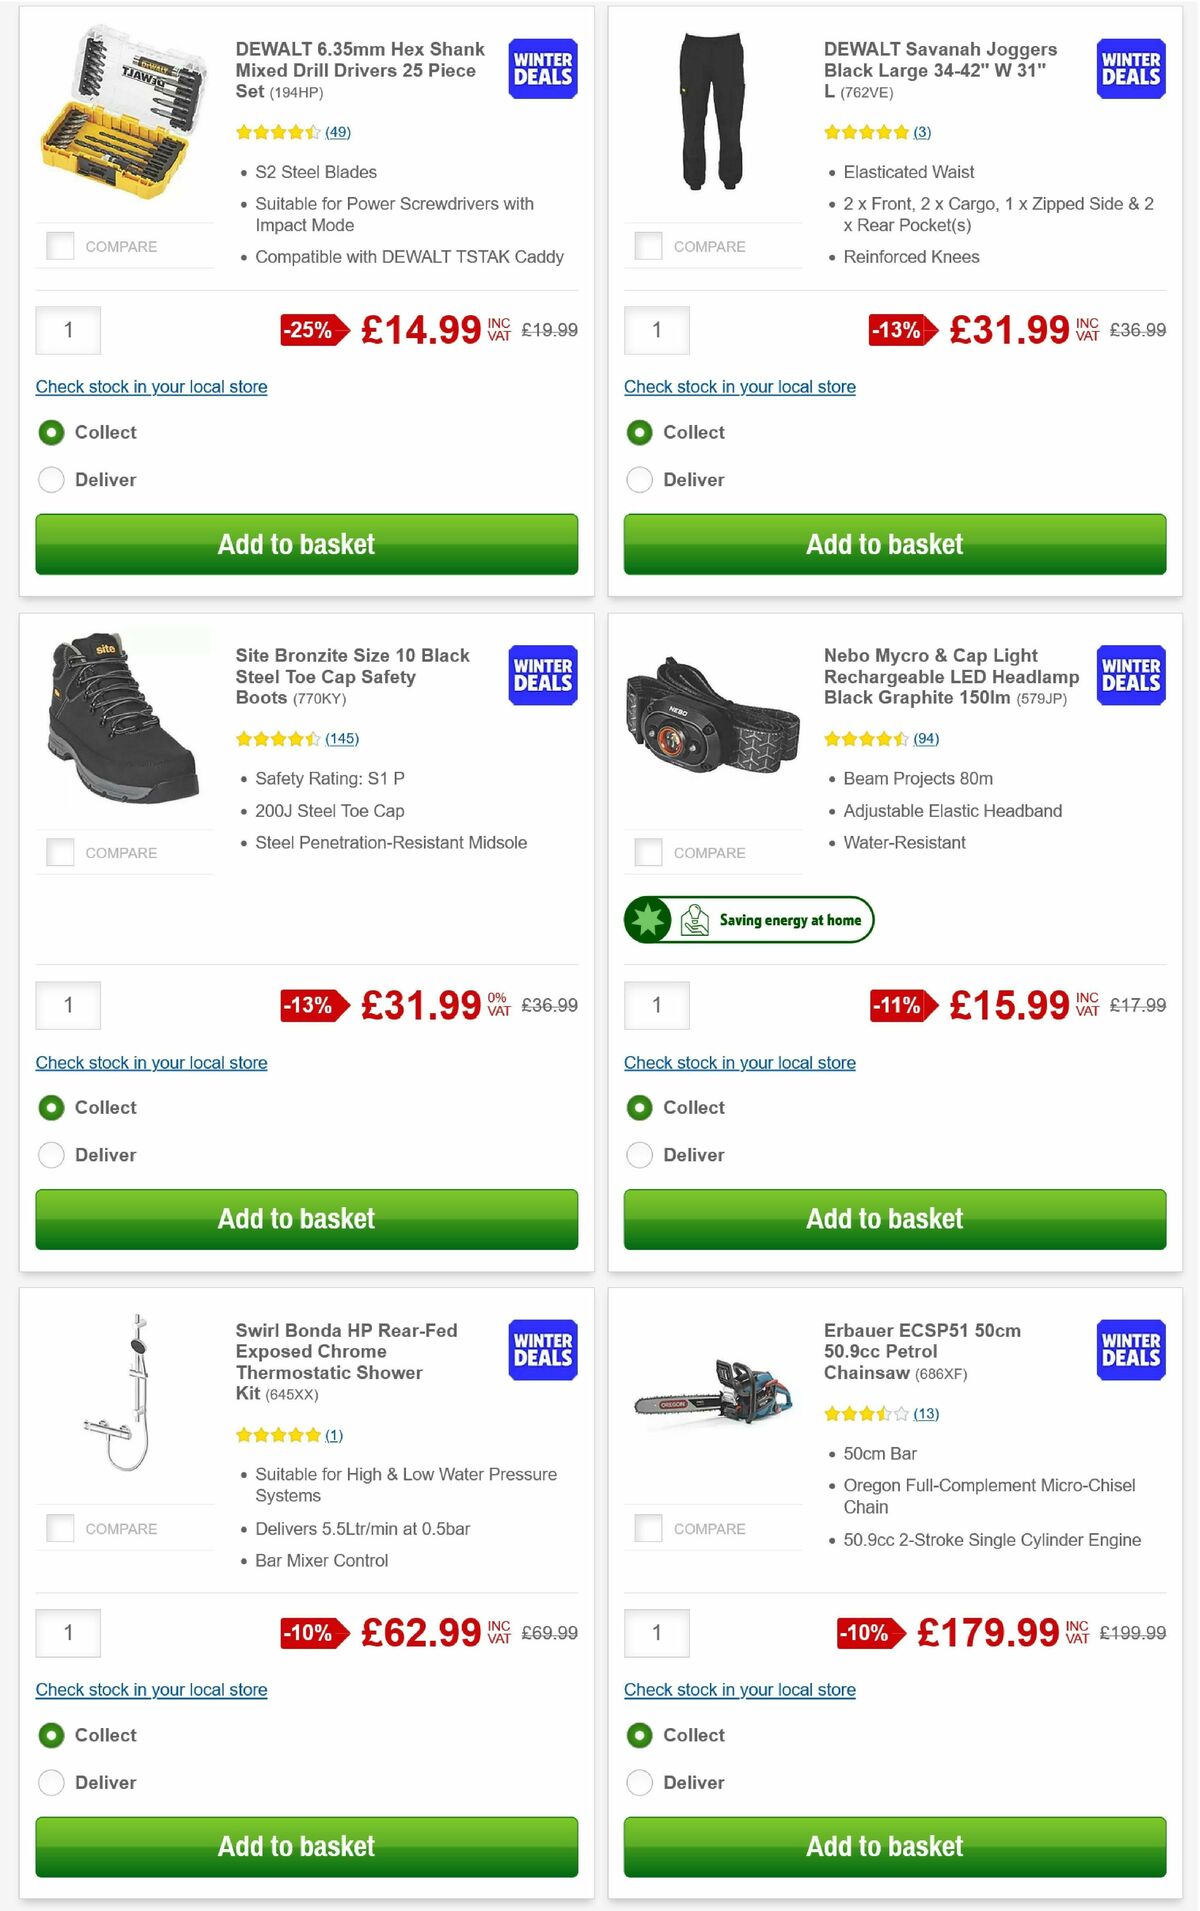Image resolution: width=1200 pixels, height=1911 pixels.
Task: Click the 'Saving energy at home' green badge
Action: [748, 919]
